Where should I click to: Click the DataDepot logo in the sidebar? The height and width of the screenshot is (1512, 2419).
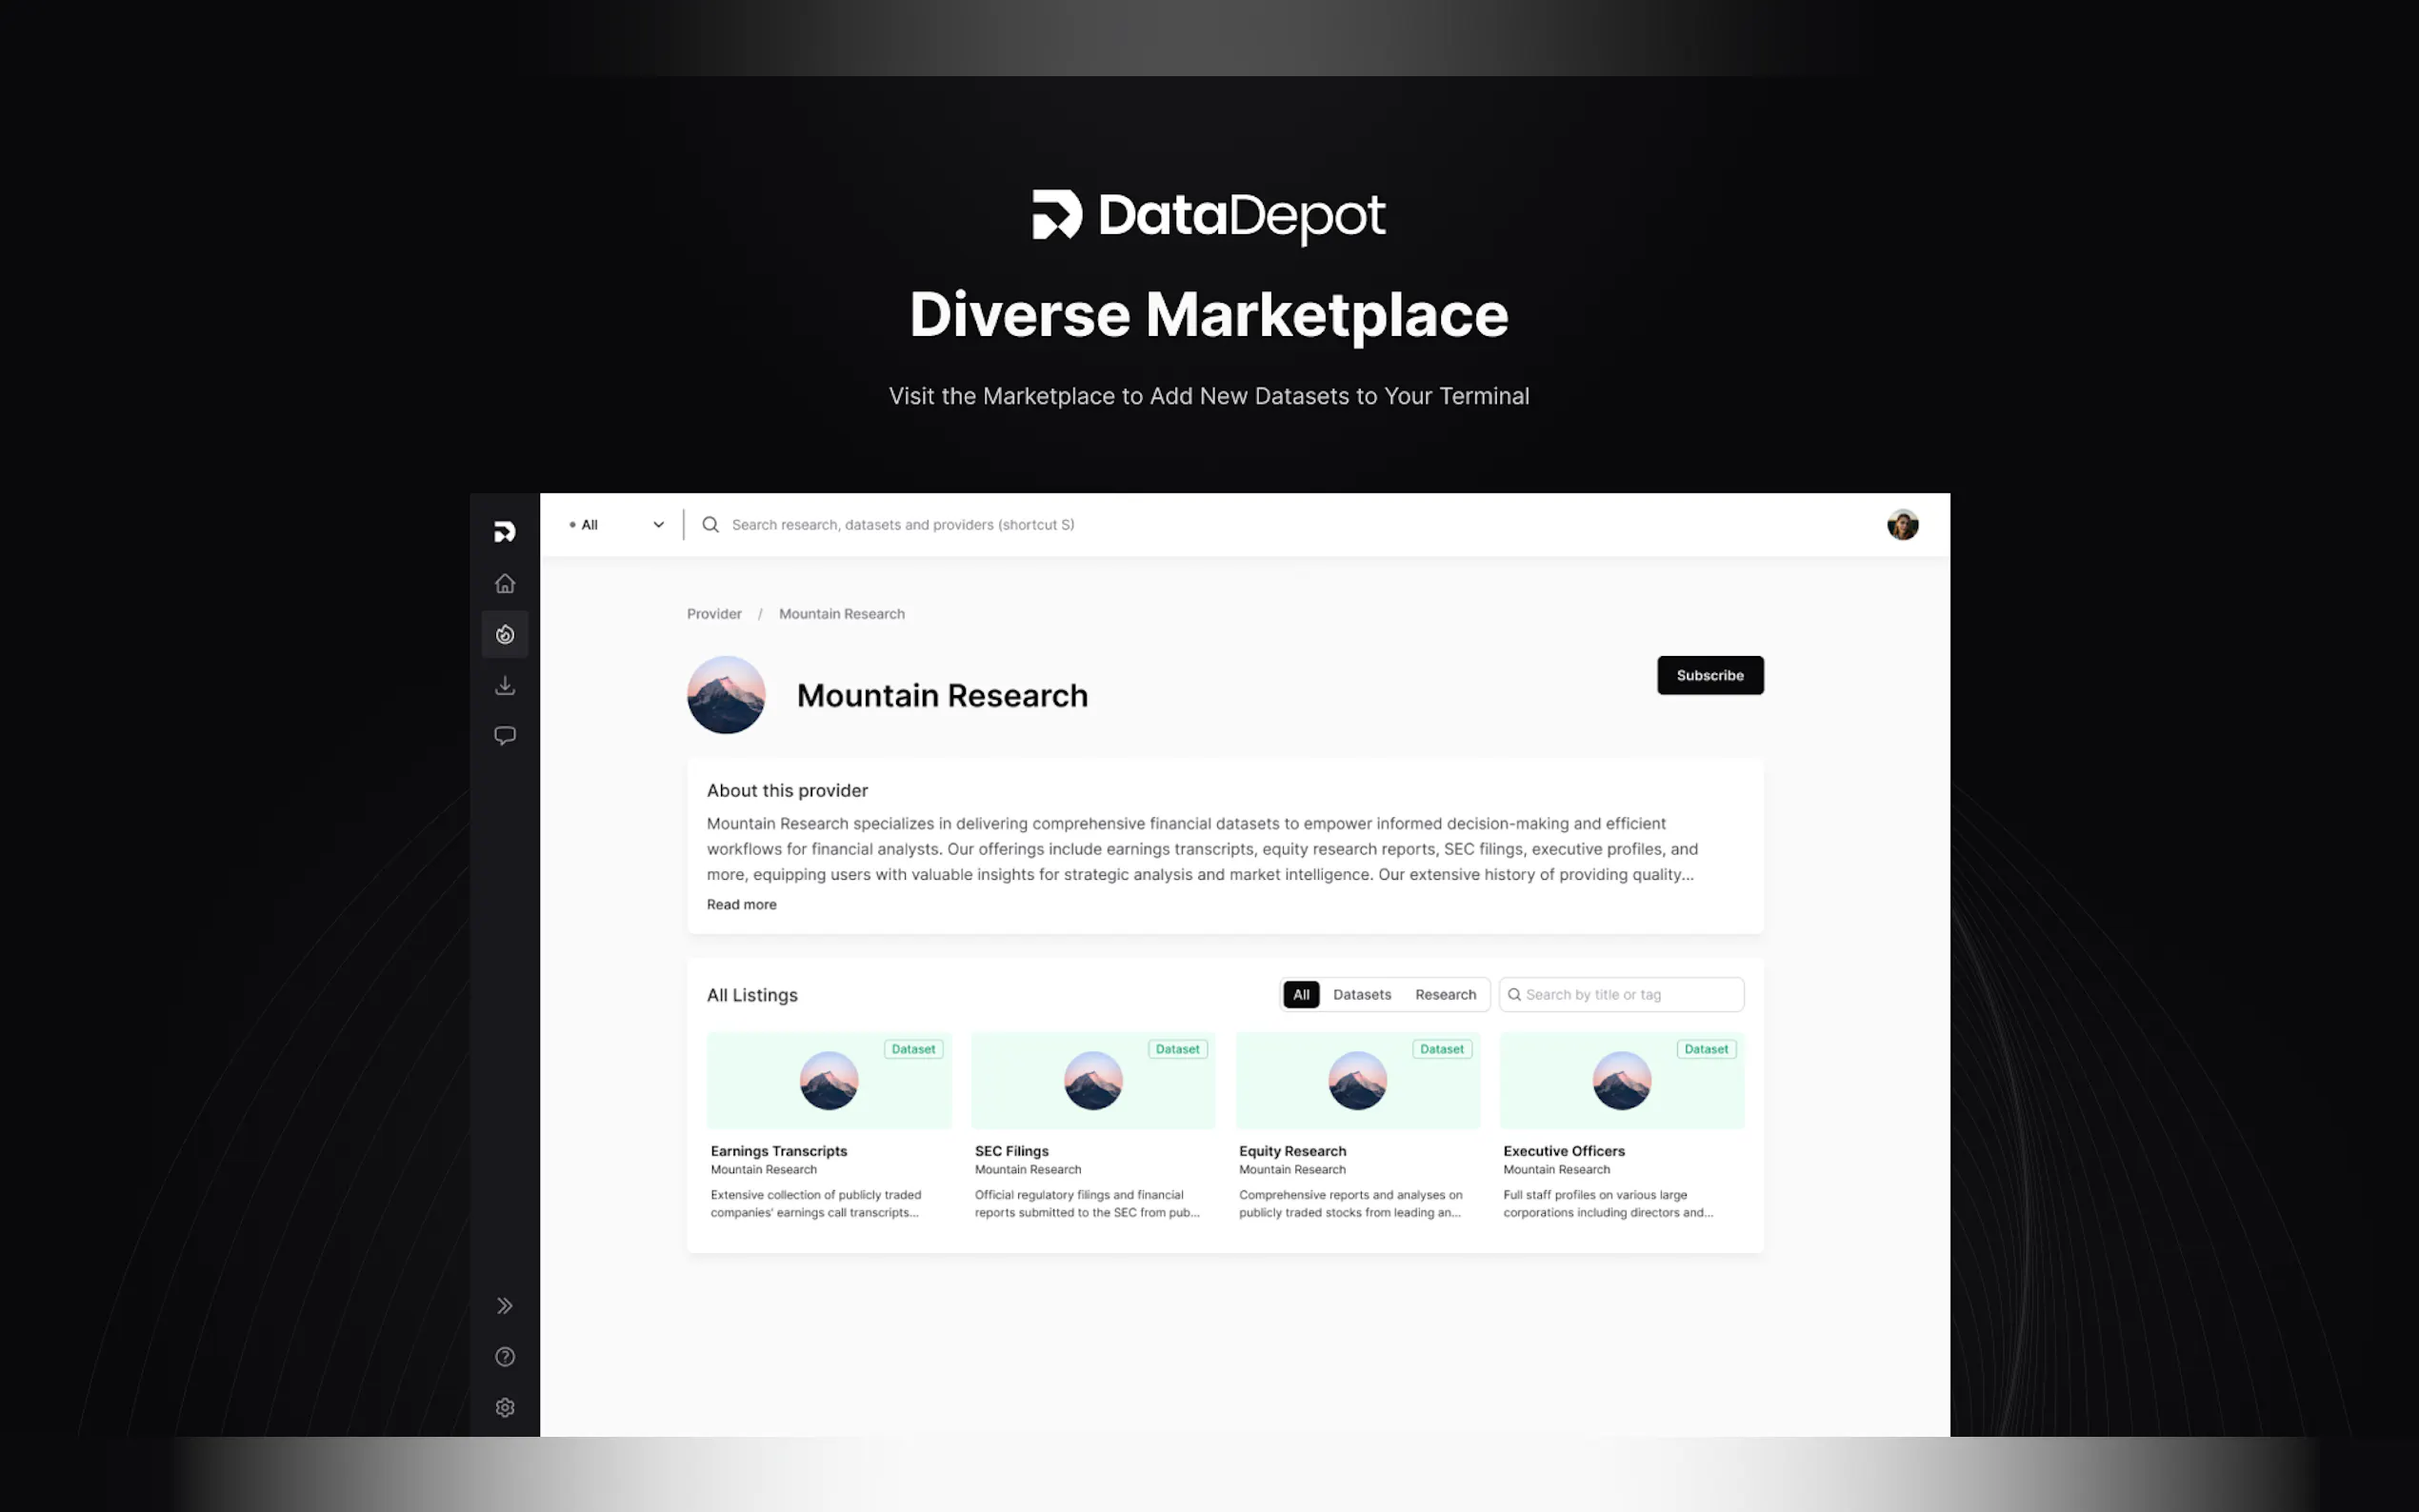click(x=504, y=531)
